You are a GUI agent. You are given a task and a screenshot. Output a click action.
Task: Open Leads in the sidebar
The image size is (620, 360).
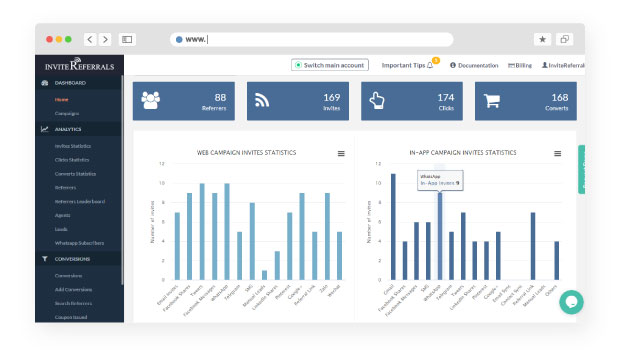click(61, 229)
